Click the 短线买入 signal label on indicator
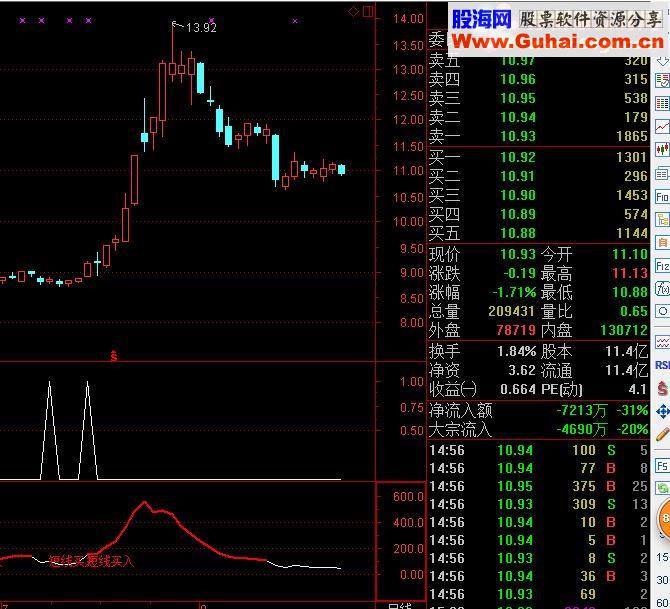The image size is (670, 609). pos(110,560)
